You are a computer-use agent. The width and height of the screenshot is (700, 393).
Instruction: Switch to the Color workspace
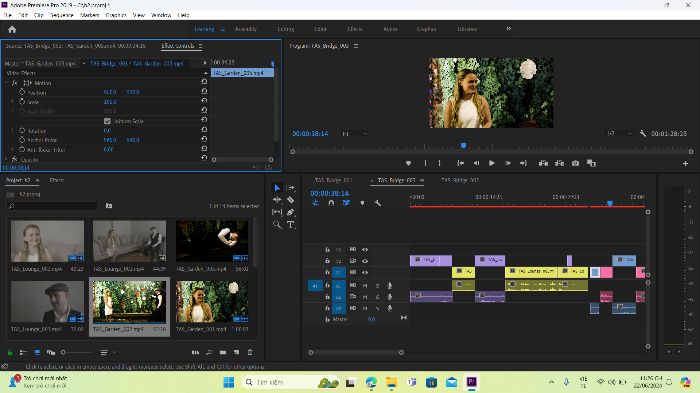coord(320,29)
